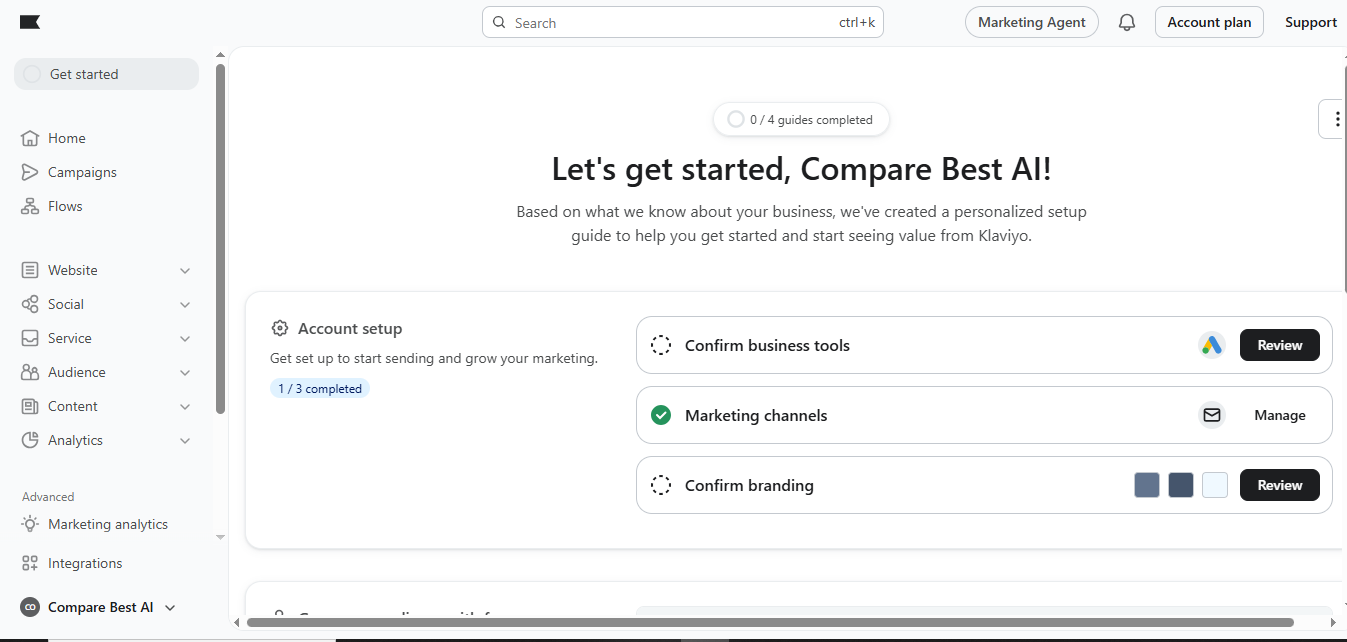Select Get started in sidebar
This screenshot has height=642, width=1347.
pos(106,74)
